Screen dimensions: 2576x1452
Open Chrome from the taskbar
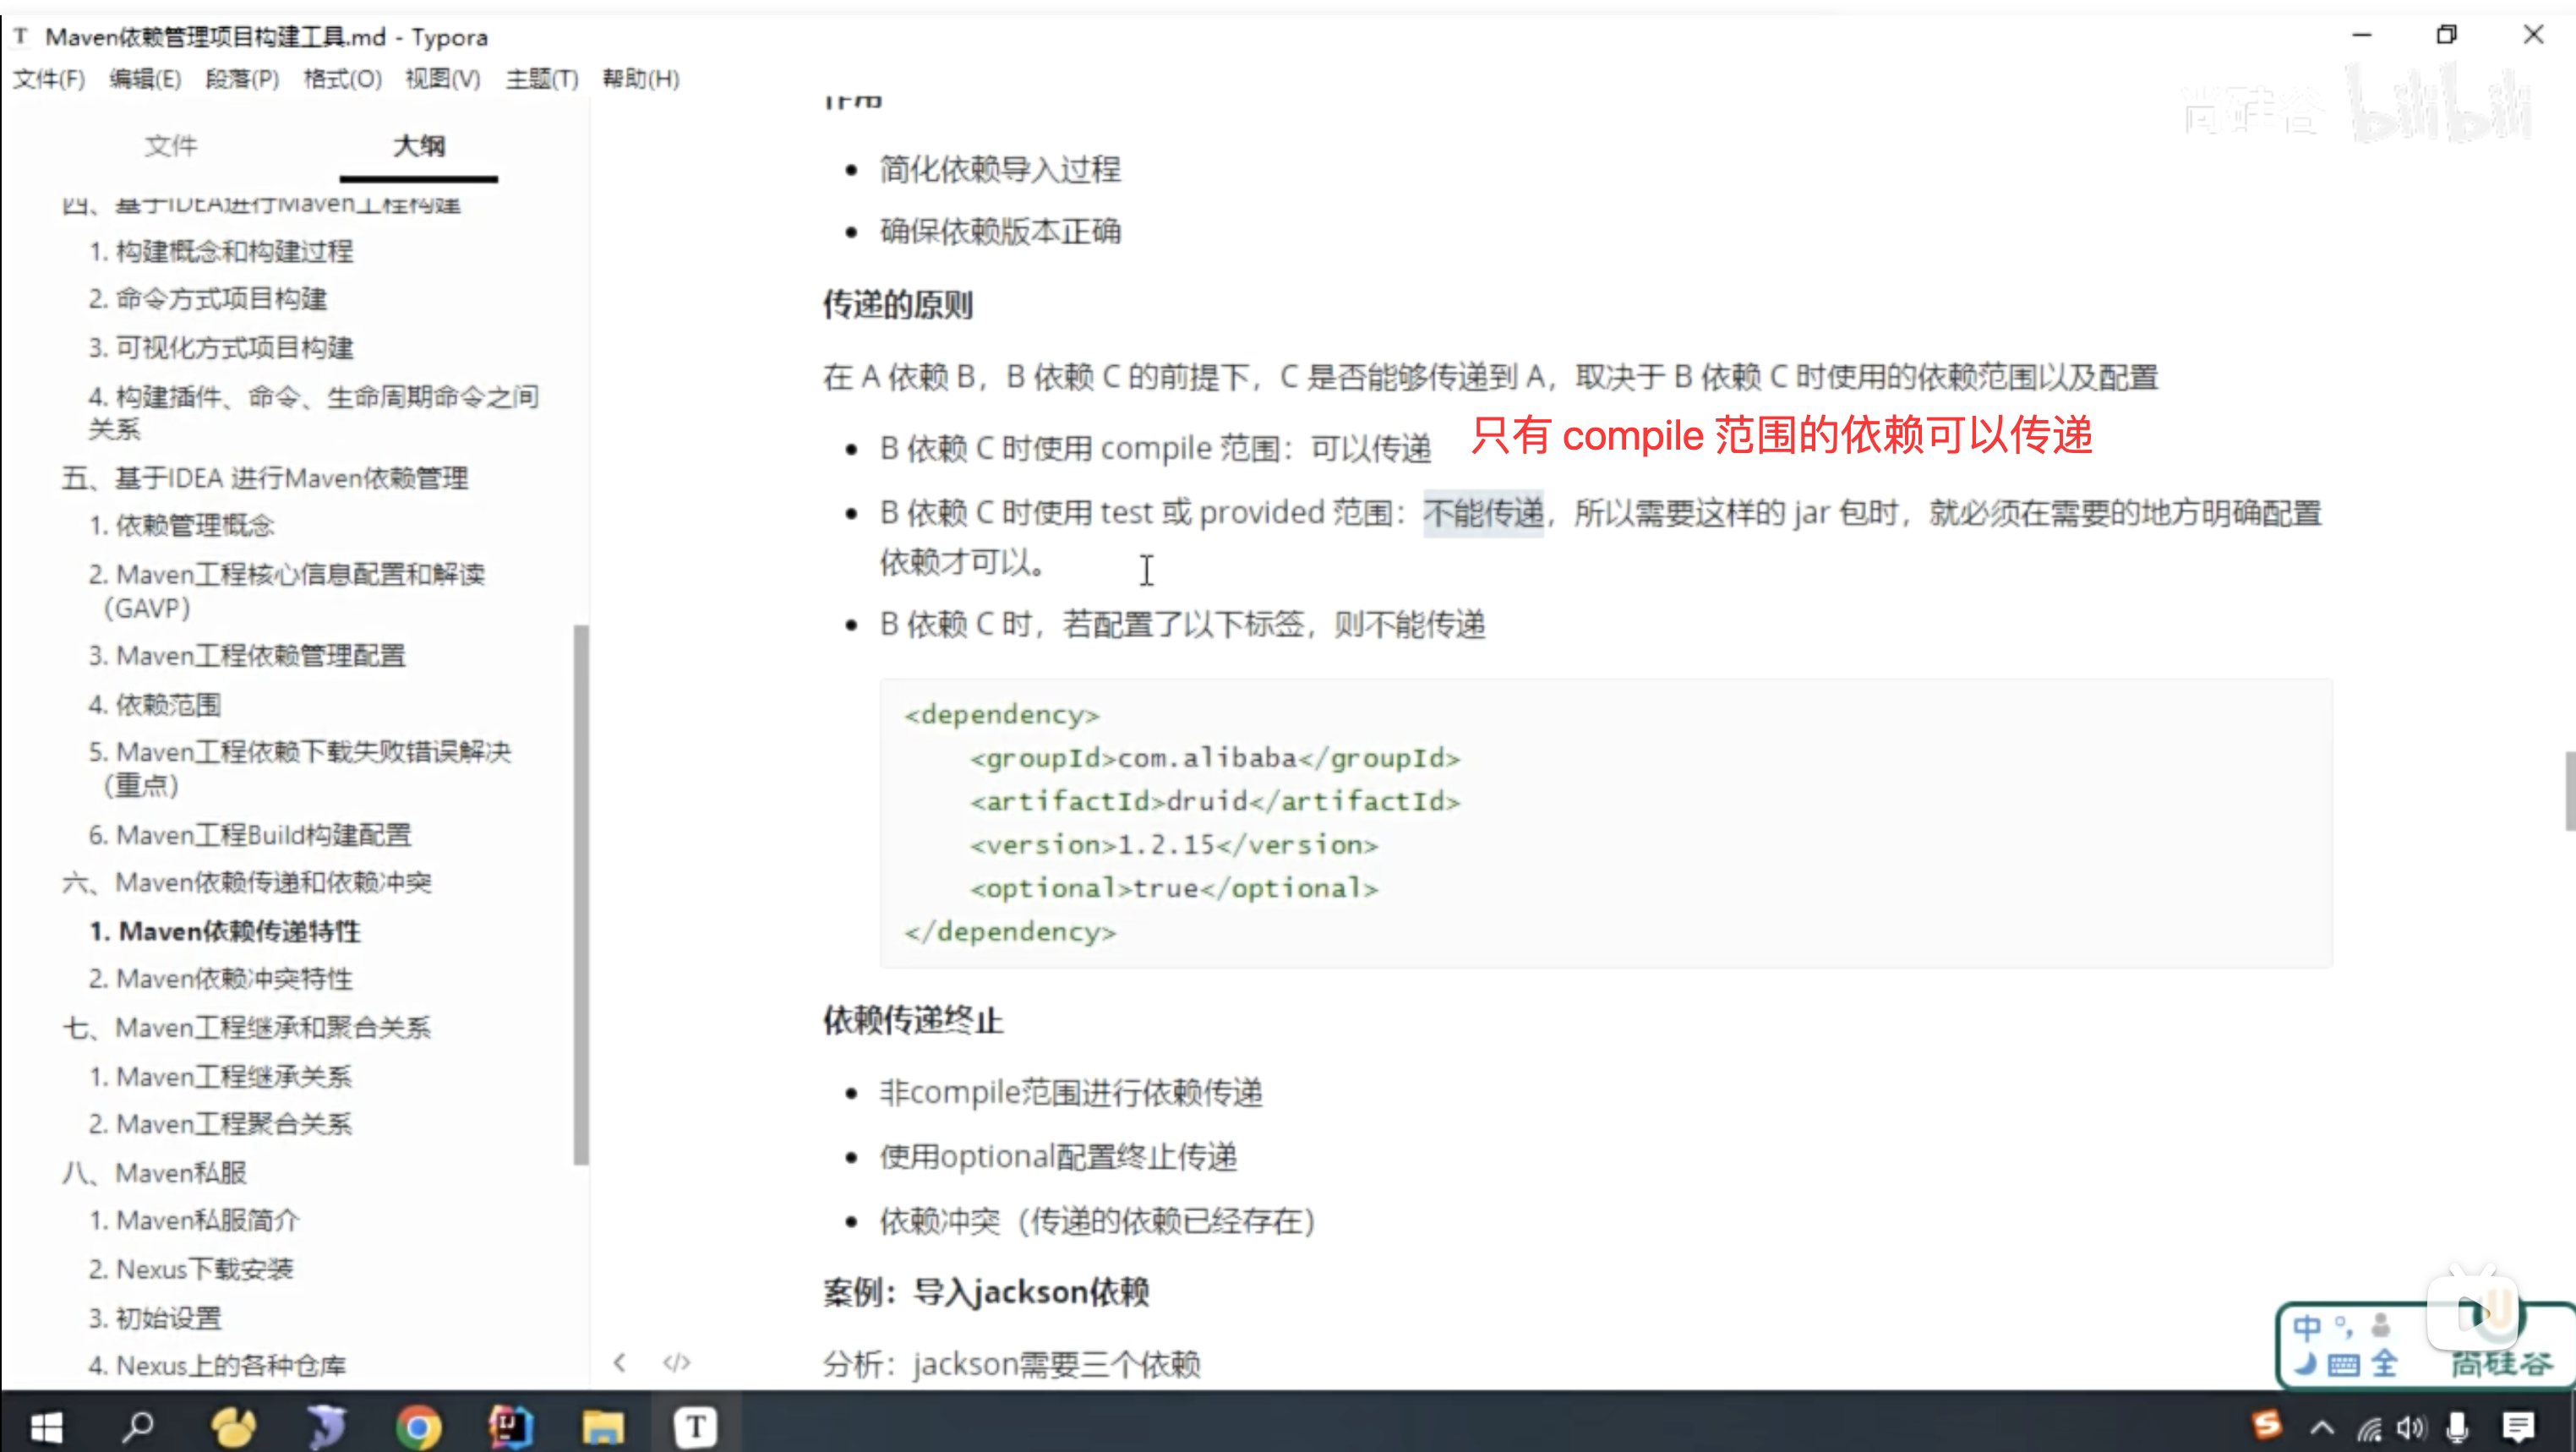(418, 1426)
